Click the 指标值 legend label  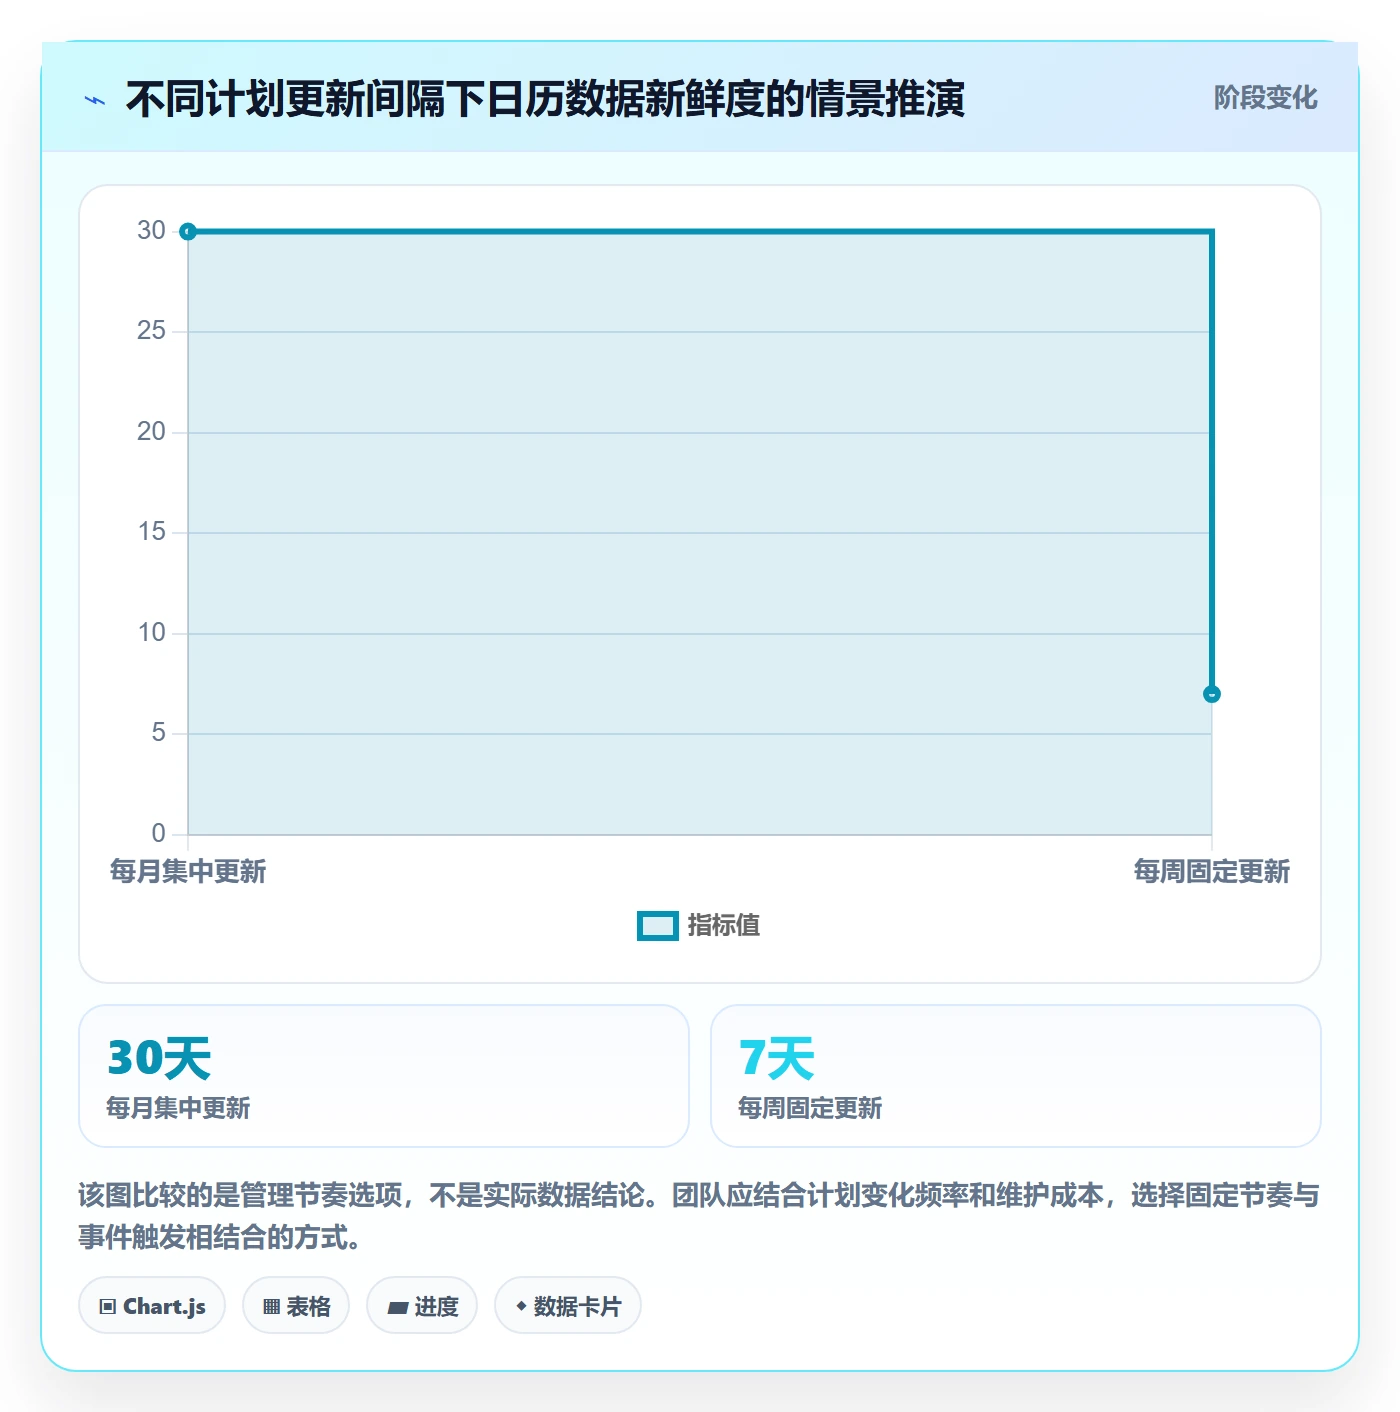(x=724, y=926)
